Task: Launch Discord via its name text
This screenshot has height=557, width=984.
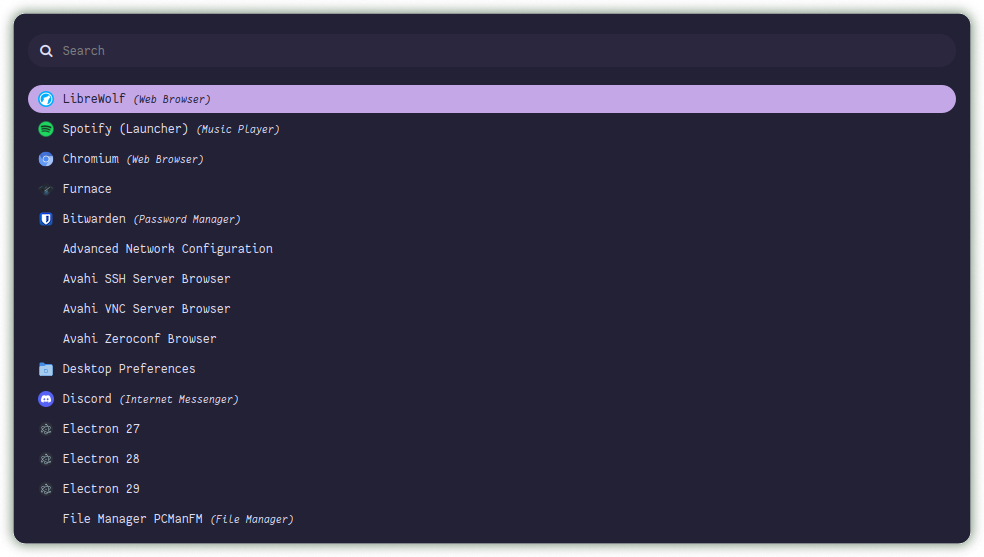Action: [87, 399]
